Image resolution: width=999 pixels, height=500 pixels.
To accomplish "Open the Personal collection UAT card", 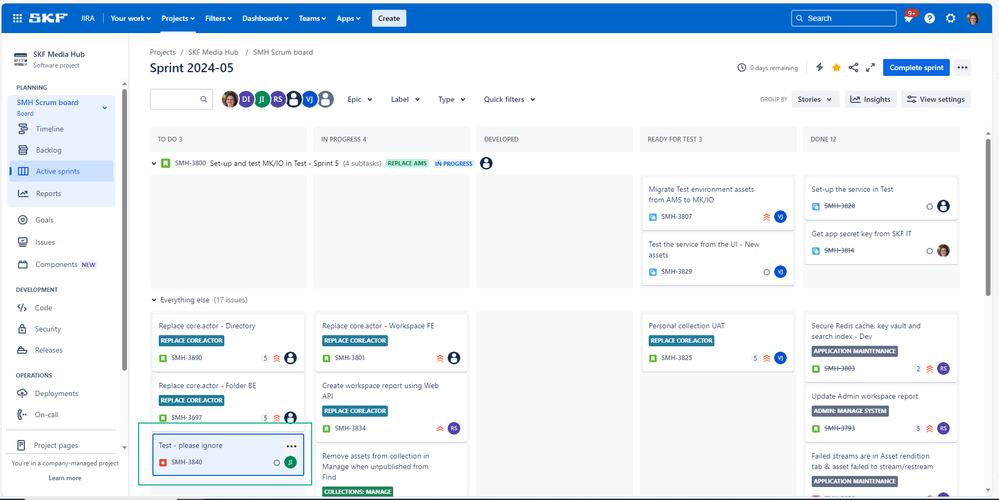I will (x=717, y=343).
